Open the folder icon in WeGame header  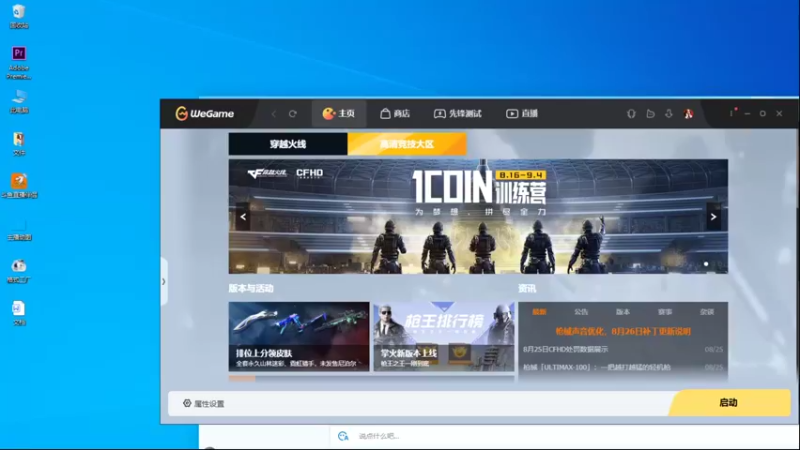pos(650,114)
